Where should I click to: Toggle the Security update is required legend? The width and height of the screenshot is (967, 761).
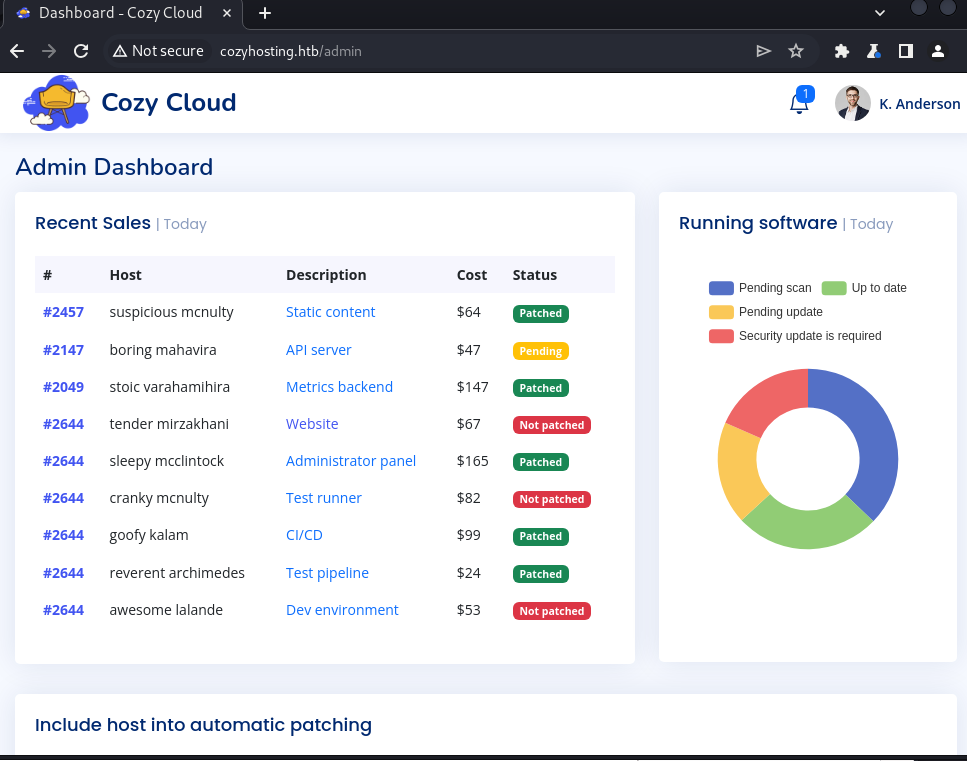point(793,336)
